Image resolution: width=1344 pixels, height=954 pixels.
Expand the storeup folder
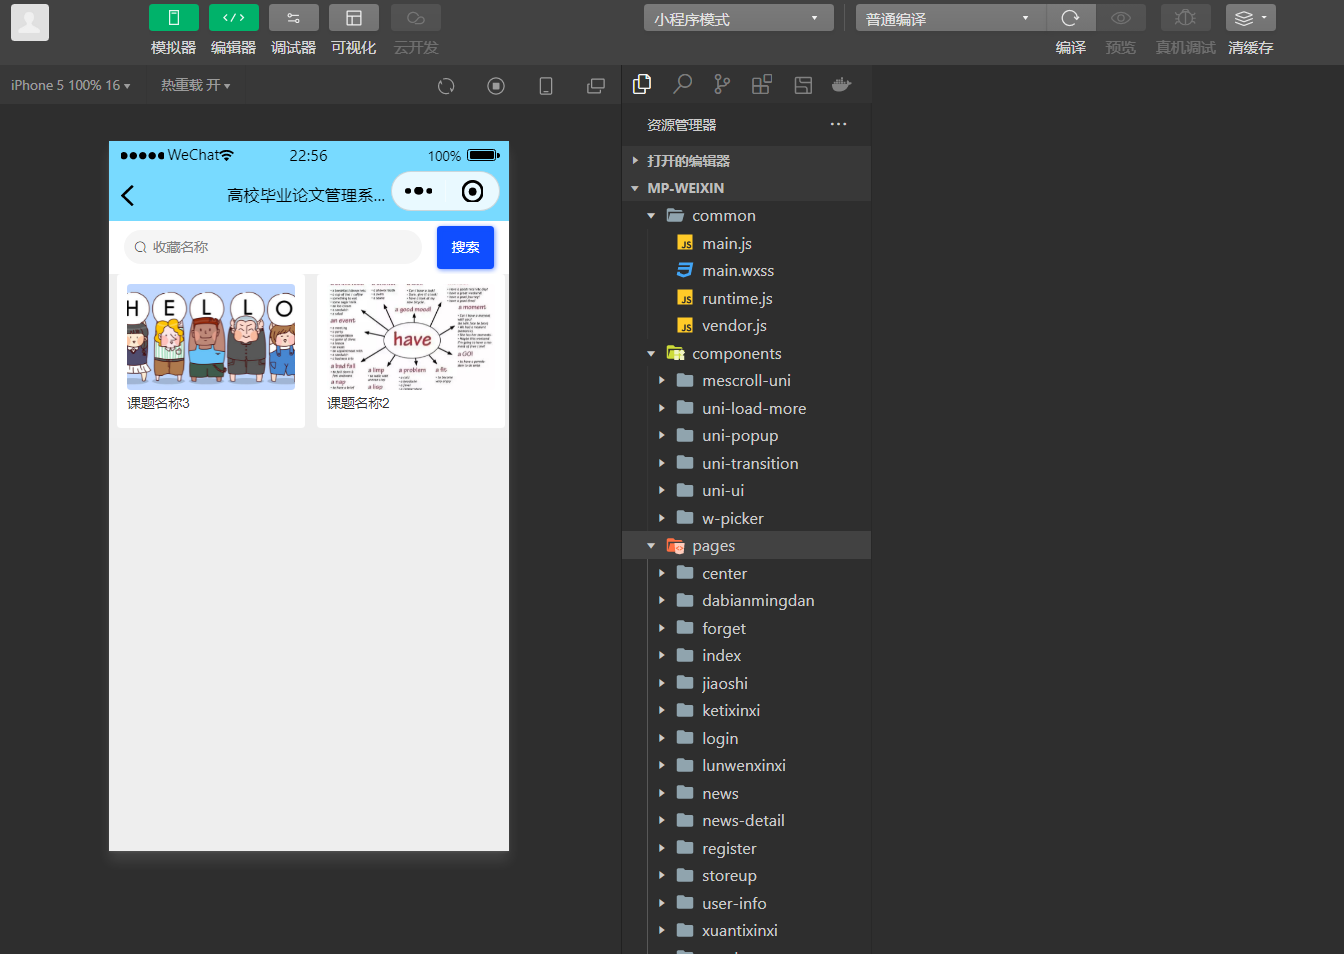[746, 876]
